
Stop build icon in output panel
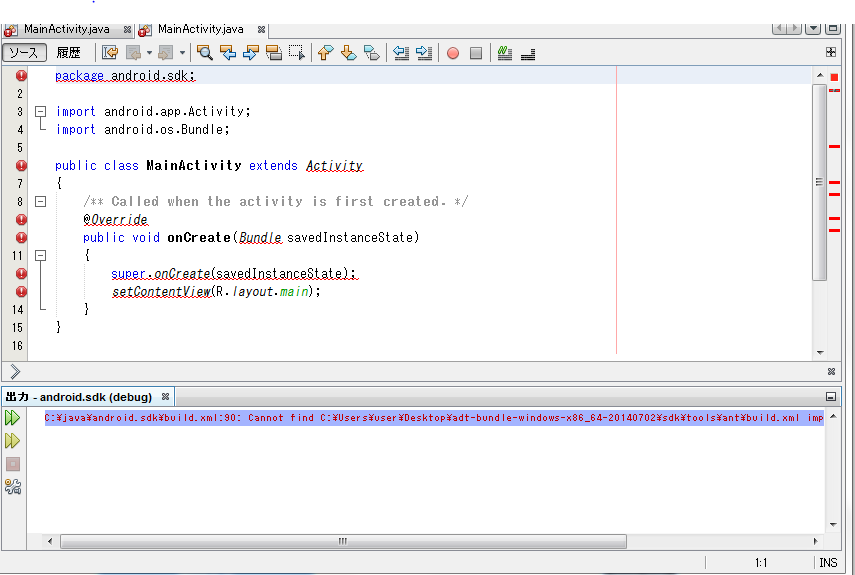point(13,464)
